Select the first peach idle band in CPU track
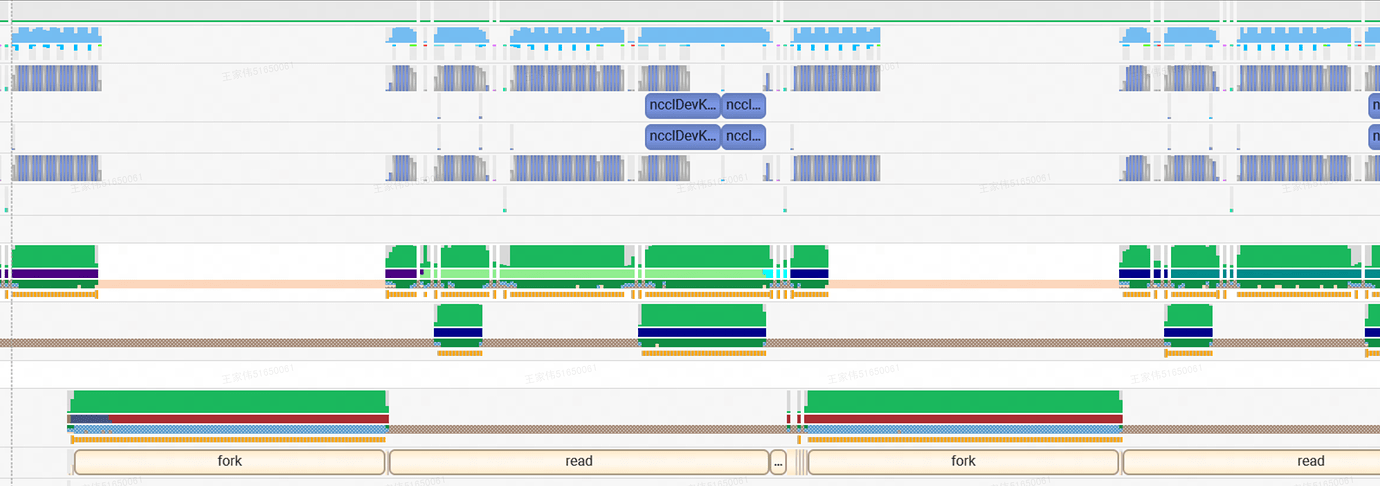This screenshot has width=1380, height=486. (240, 284)
